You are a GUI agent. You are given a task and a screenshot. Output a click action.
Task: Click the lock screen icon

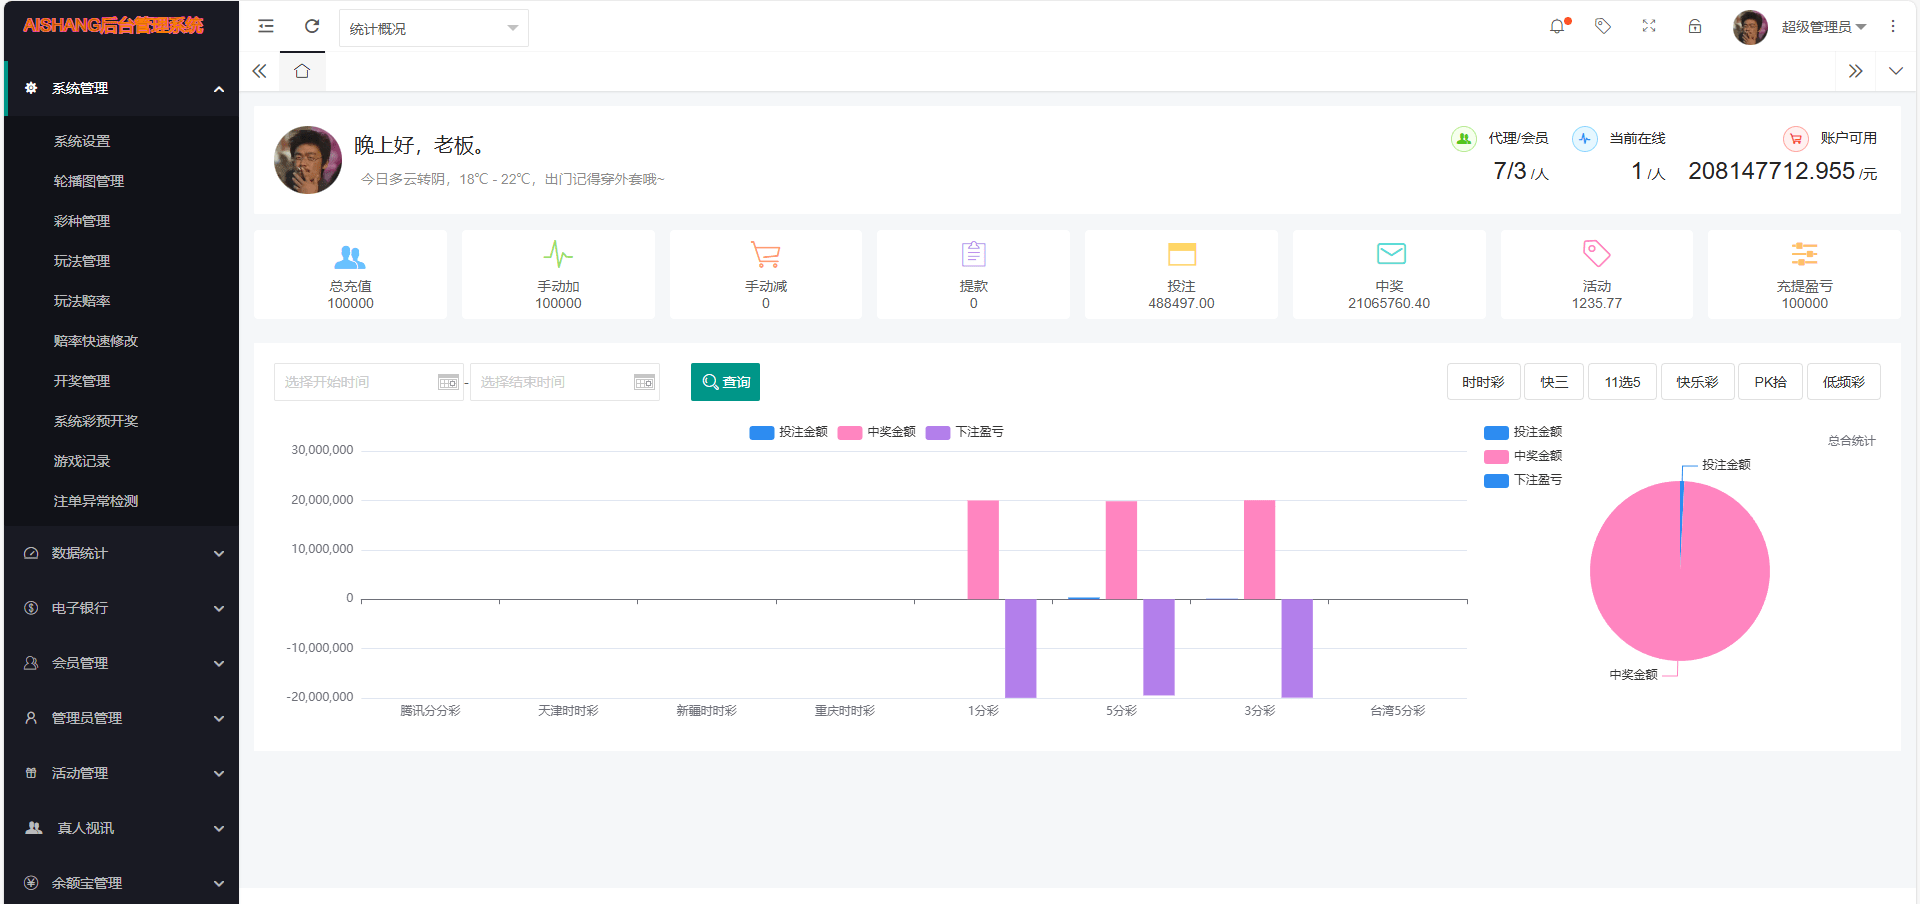pyautogui.click(x=1695, y=27)
